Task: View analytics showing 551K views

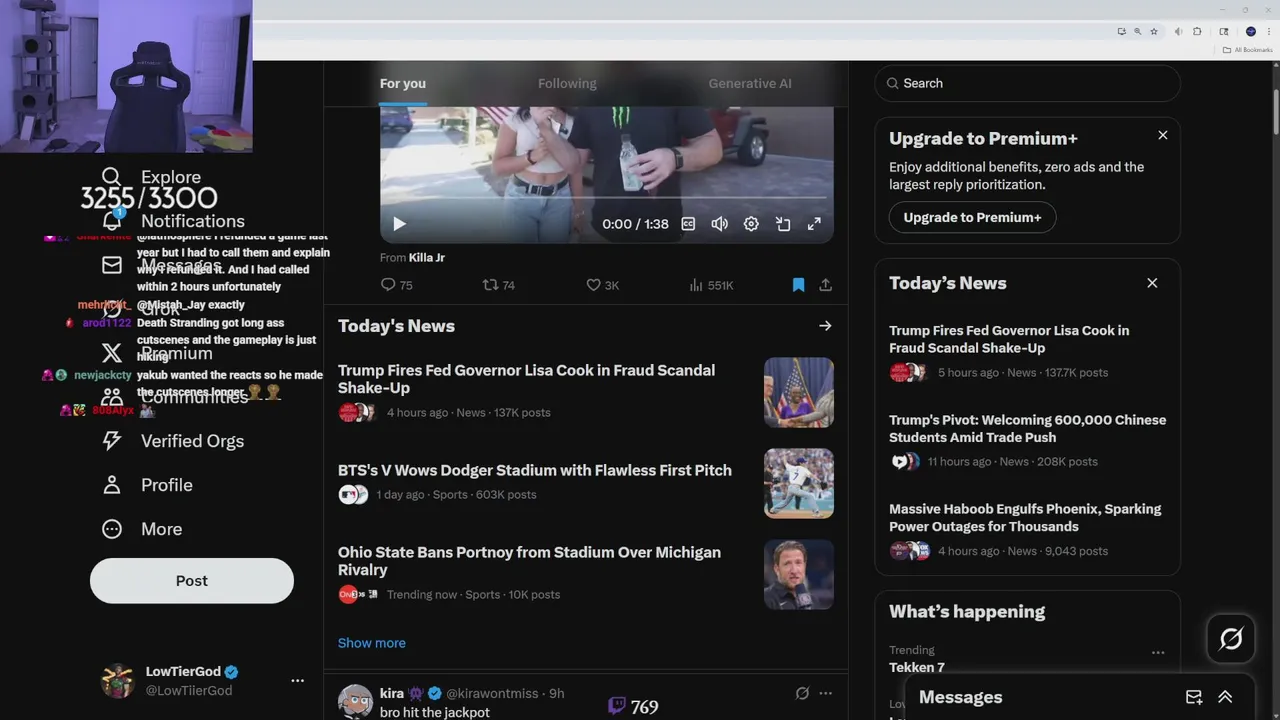Action: point(711,285)
